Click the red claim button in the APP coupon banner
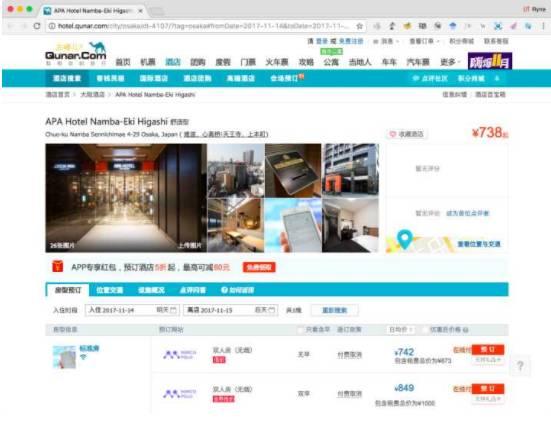Image resolution: width=551 pixels, height=422 pixels. tap(259, 267)
